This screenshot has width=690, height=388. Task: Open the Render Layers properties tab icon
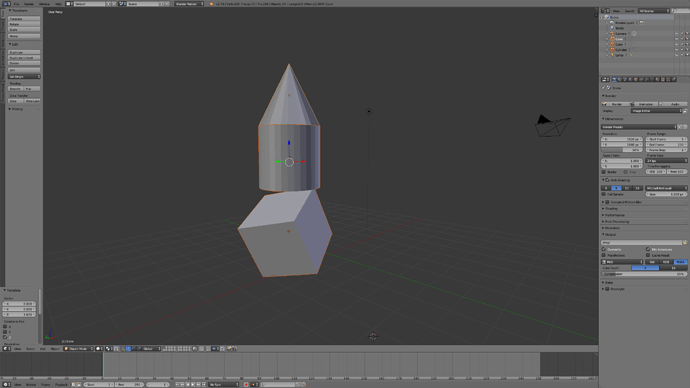[x=620, y=80]
